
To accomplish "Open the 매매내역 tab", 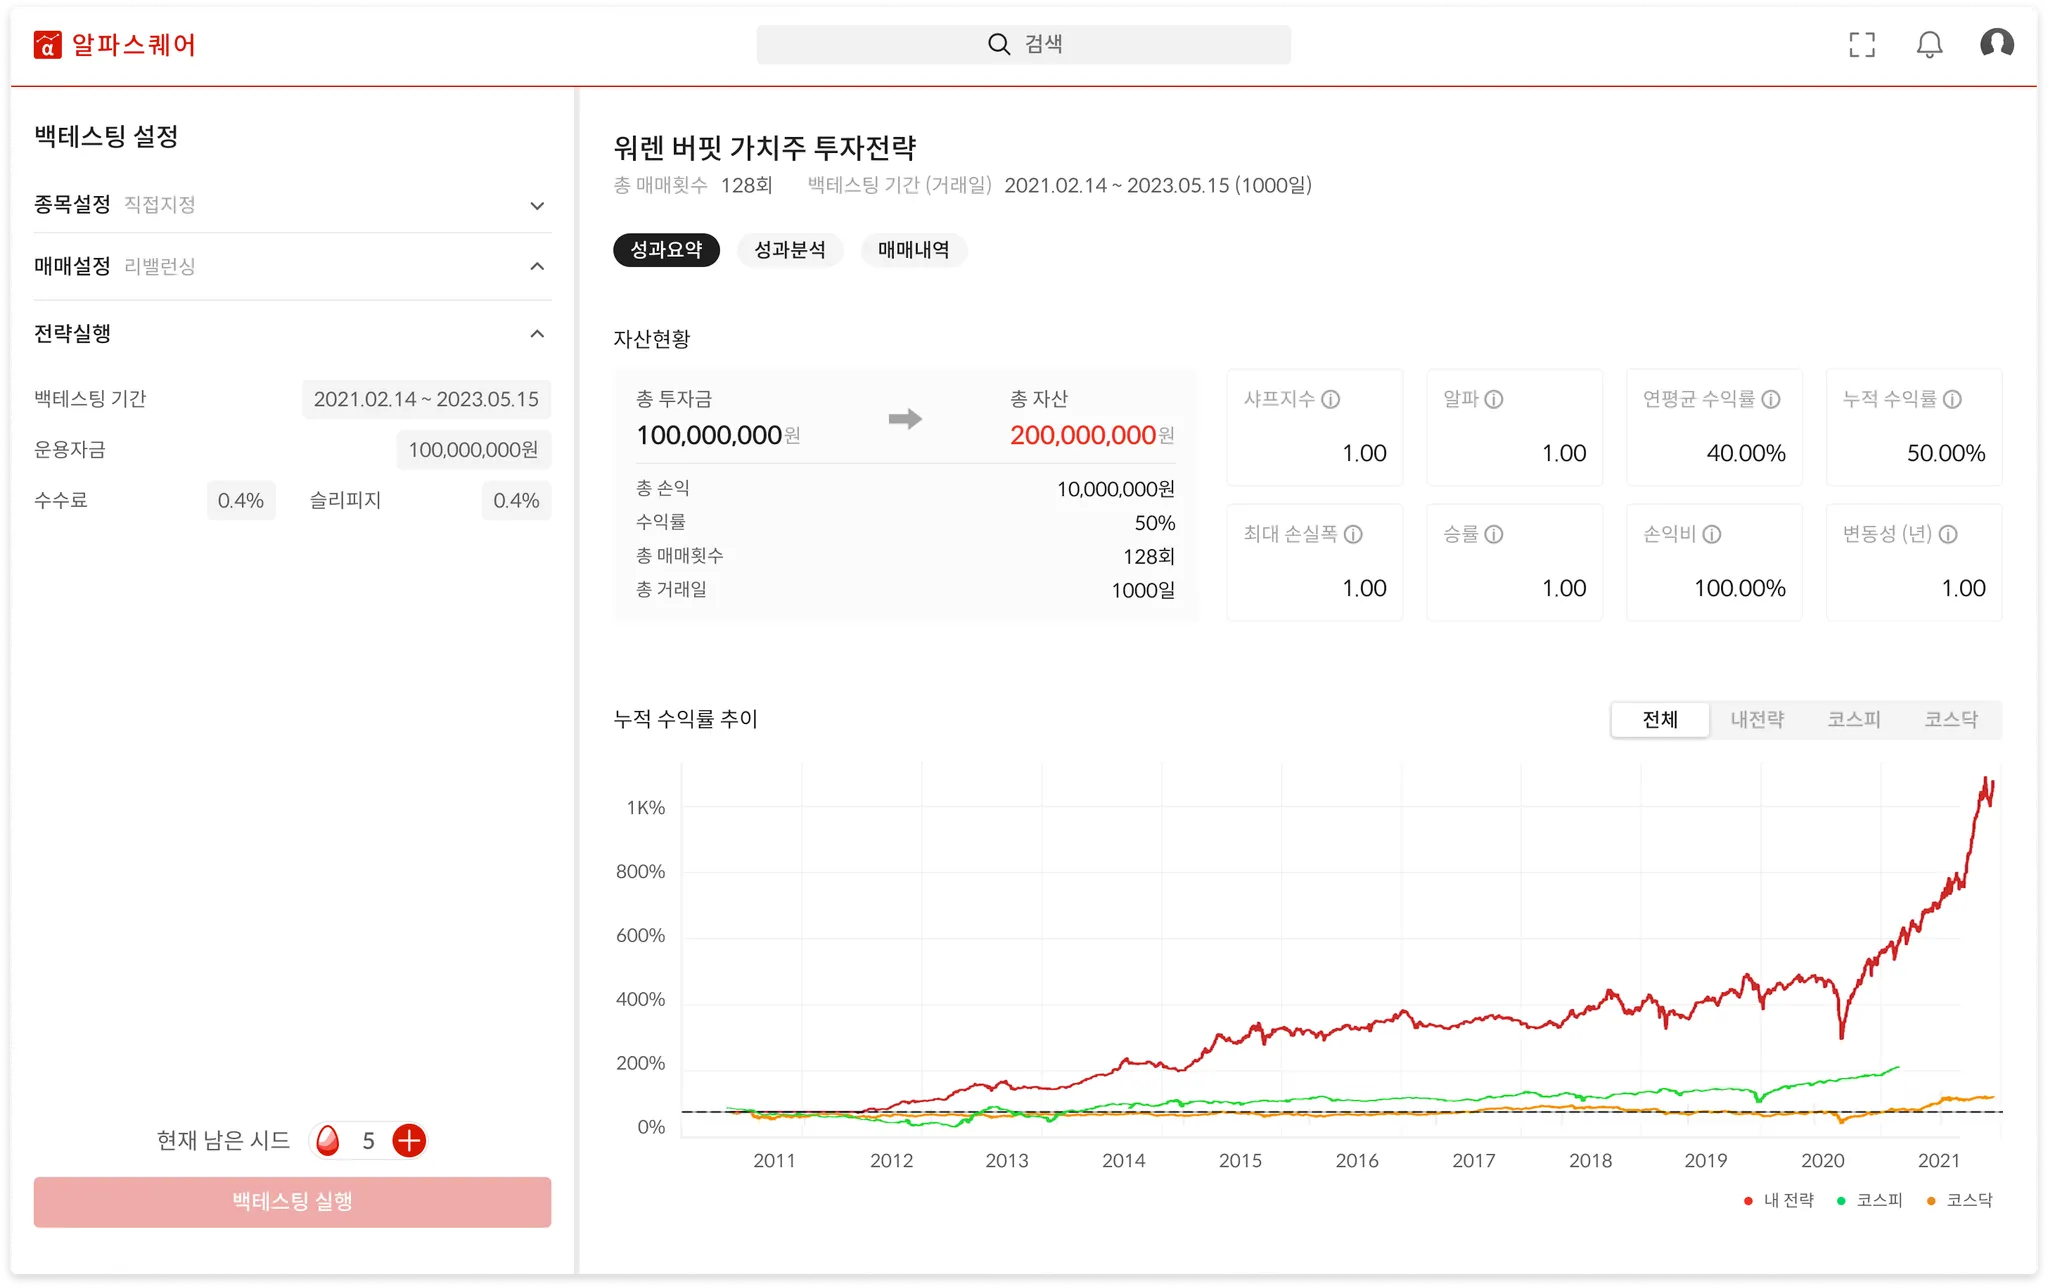I will tap(913, 250).
